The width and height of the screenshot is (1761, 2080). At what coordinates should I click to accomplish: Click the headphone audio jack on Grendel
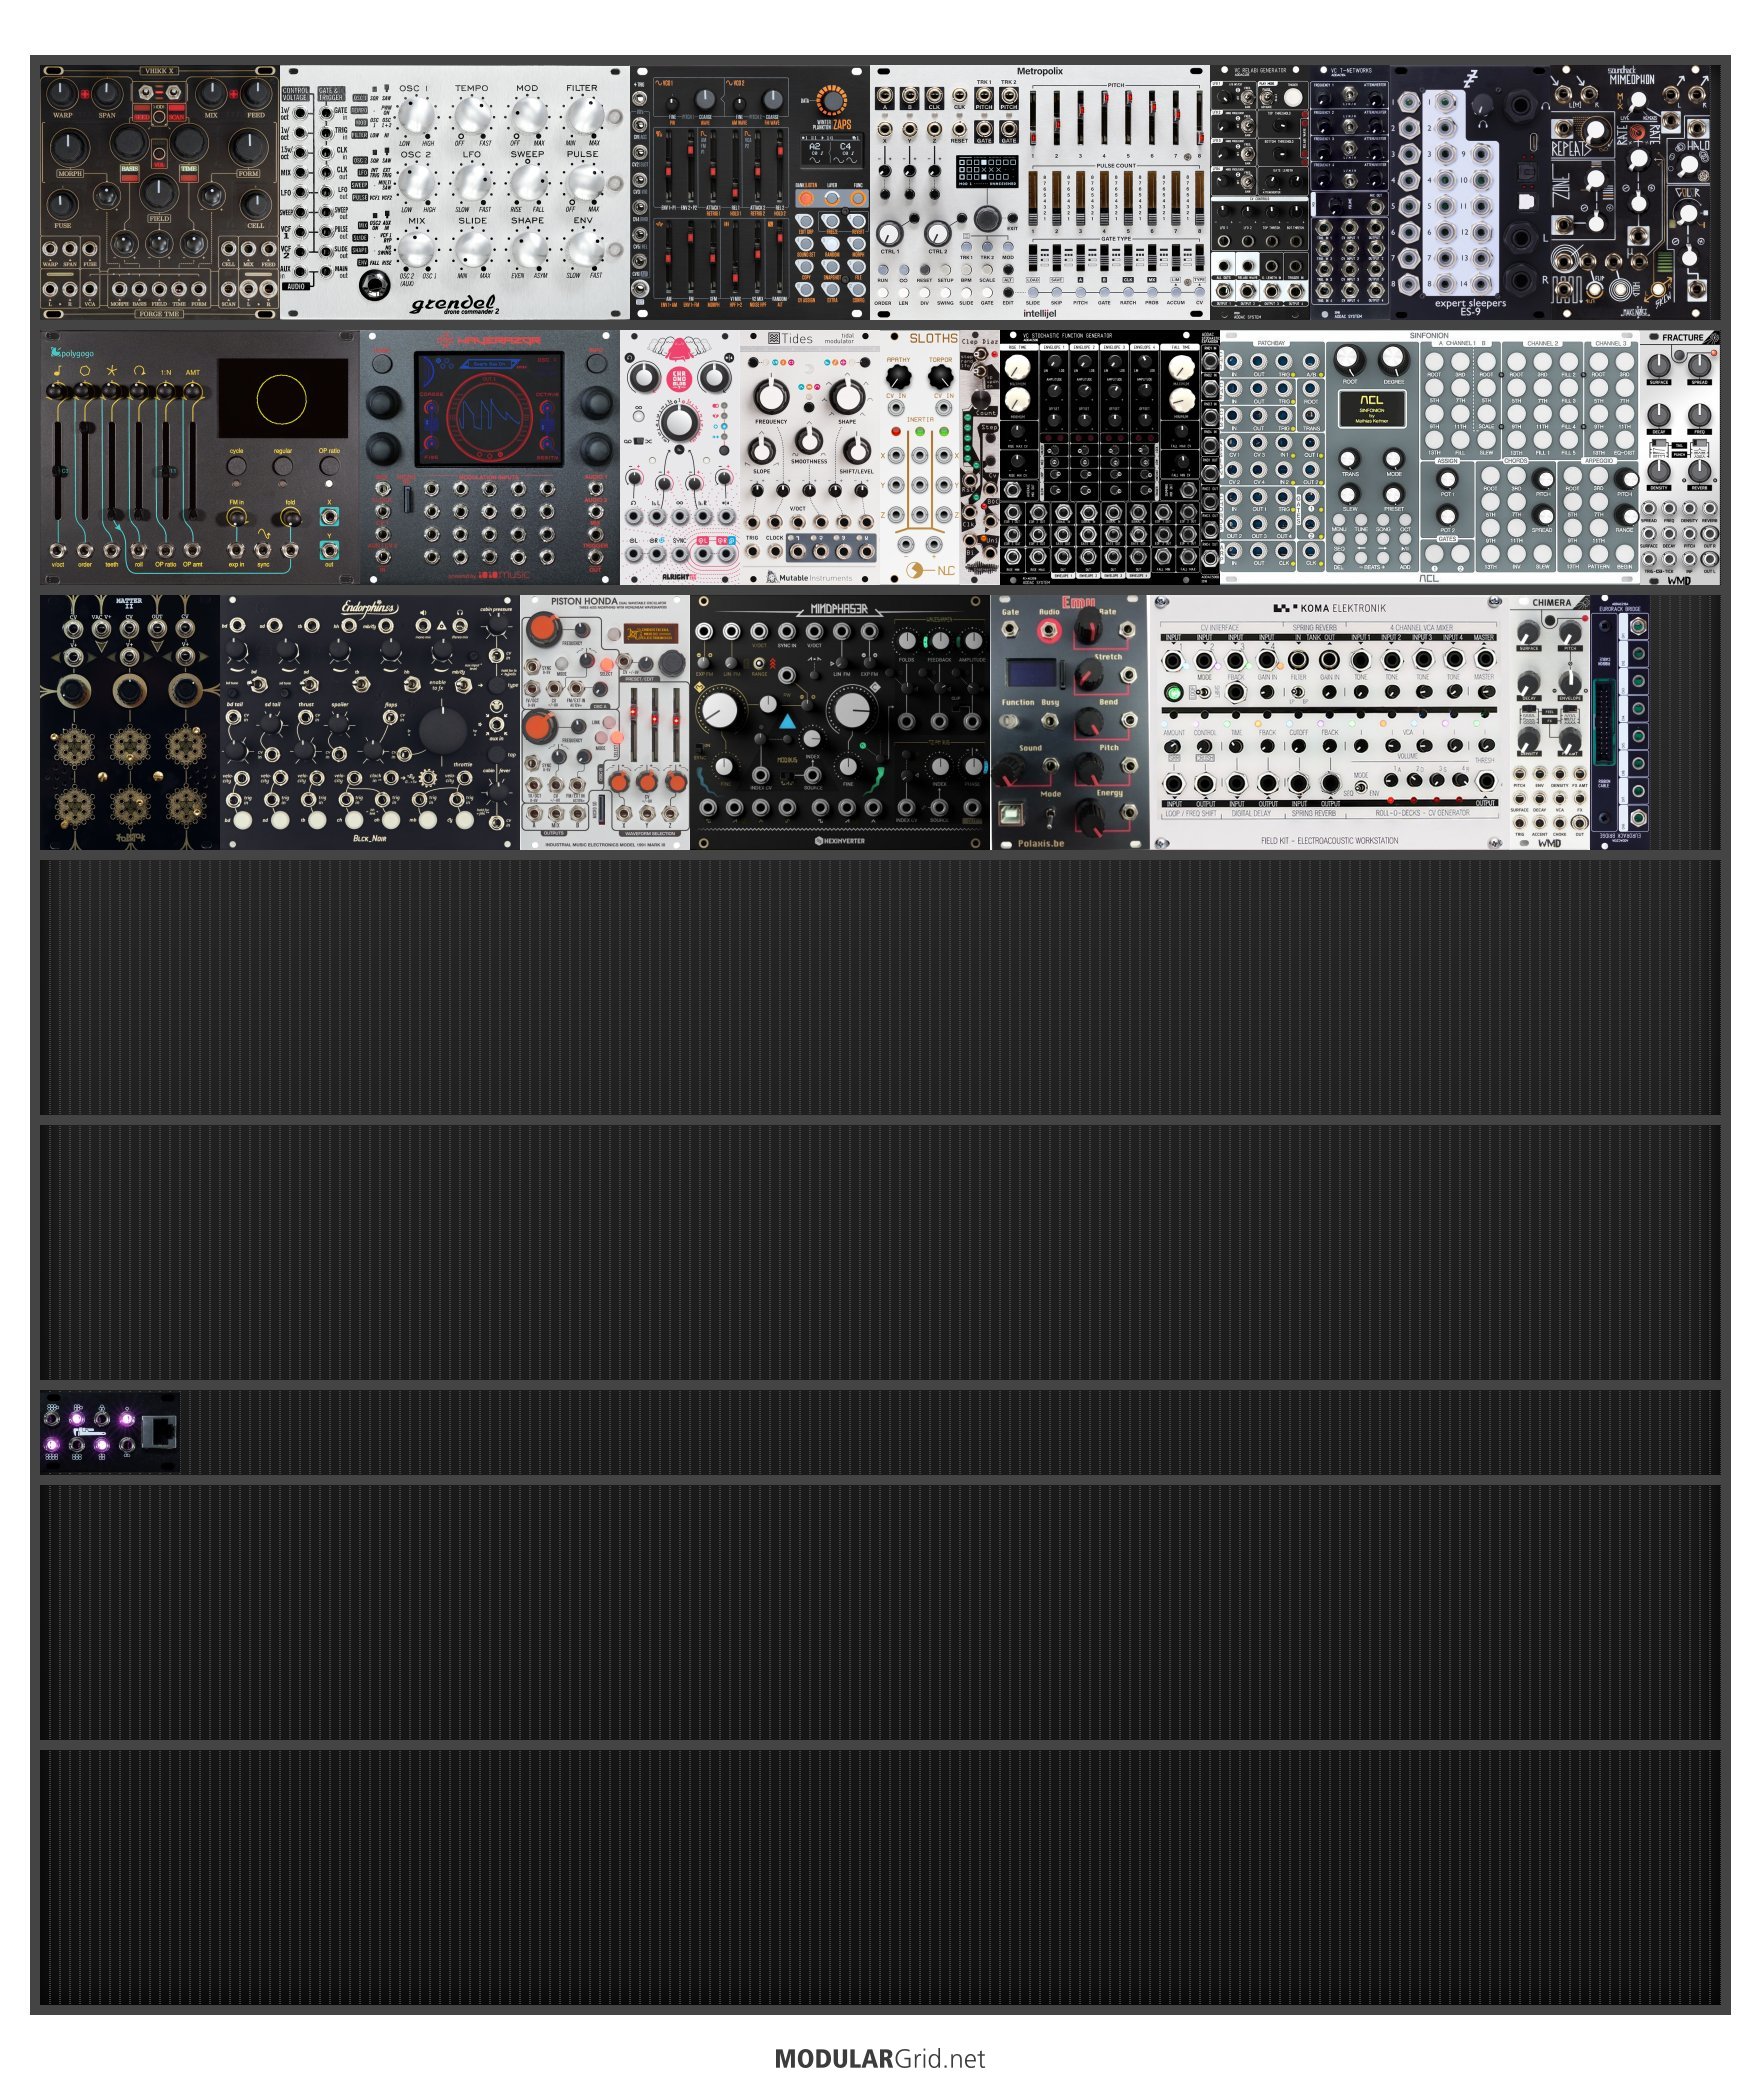click(374, 285)
